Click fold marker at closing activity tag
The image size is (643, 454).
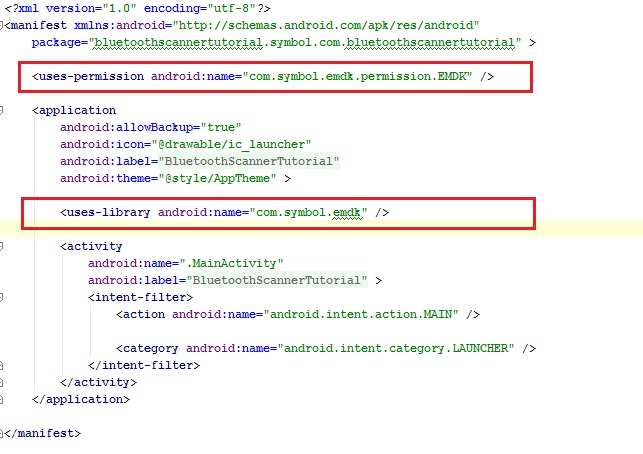4,382
